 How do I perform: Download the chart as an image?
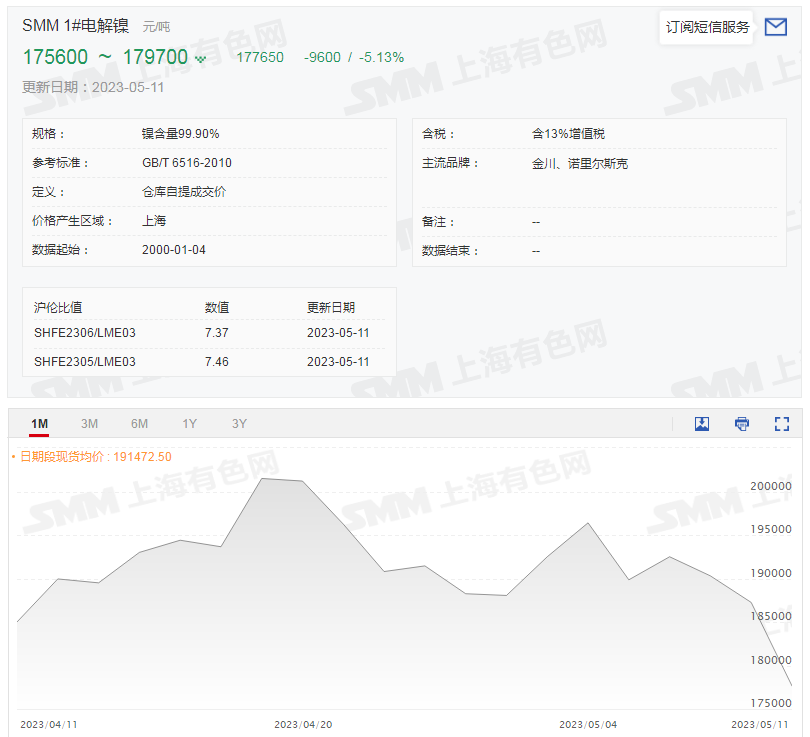pyautogui.click(x=701, y=424)
